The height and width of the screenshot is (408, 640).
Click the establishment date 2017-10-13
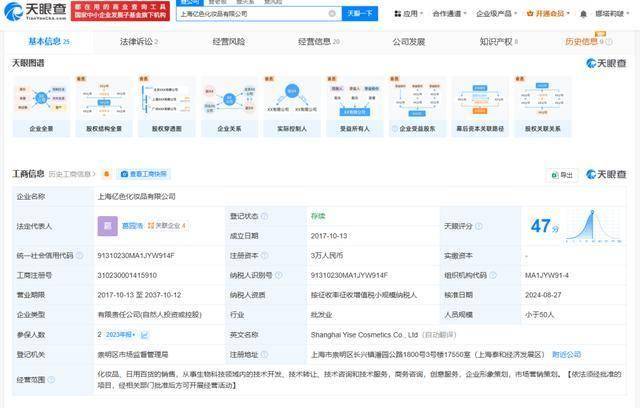click(x=329, y=236)
